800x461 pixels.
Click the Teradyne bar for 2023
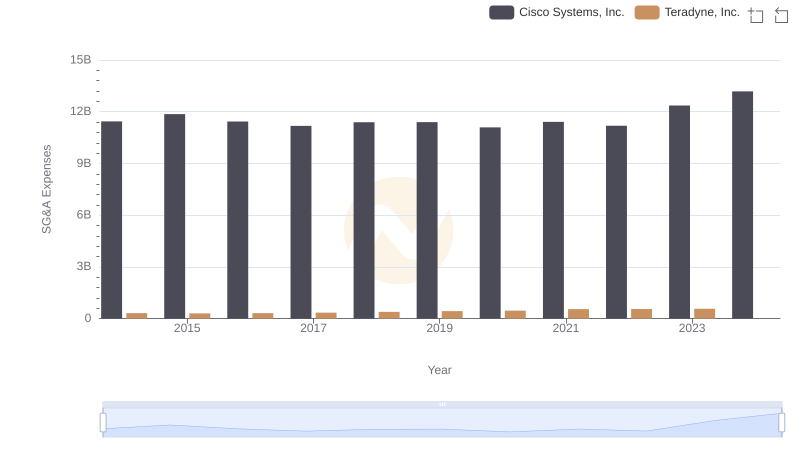coord(705,313)
